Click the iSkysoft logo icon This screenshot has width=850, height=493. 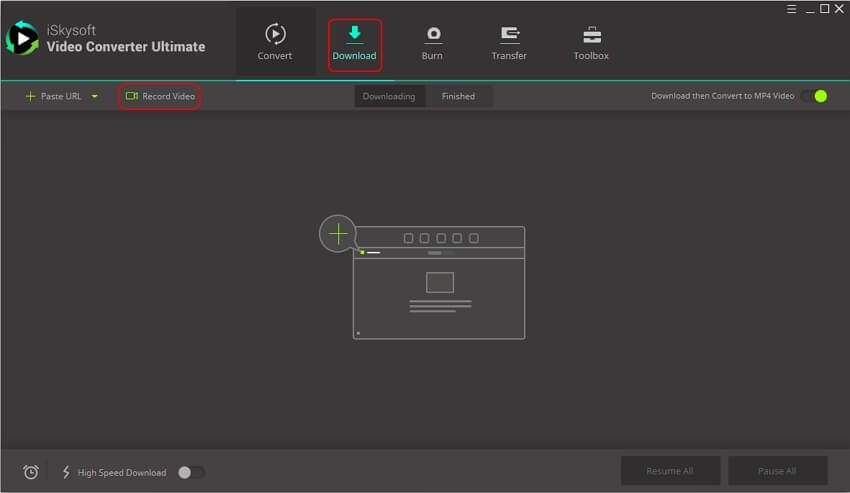[22, 39]
